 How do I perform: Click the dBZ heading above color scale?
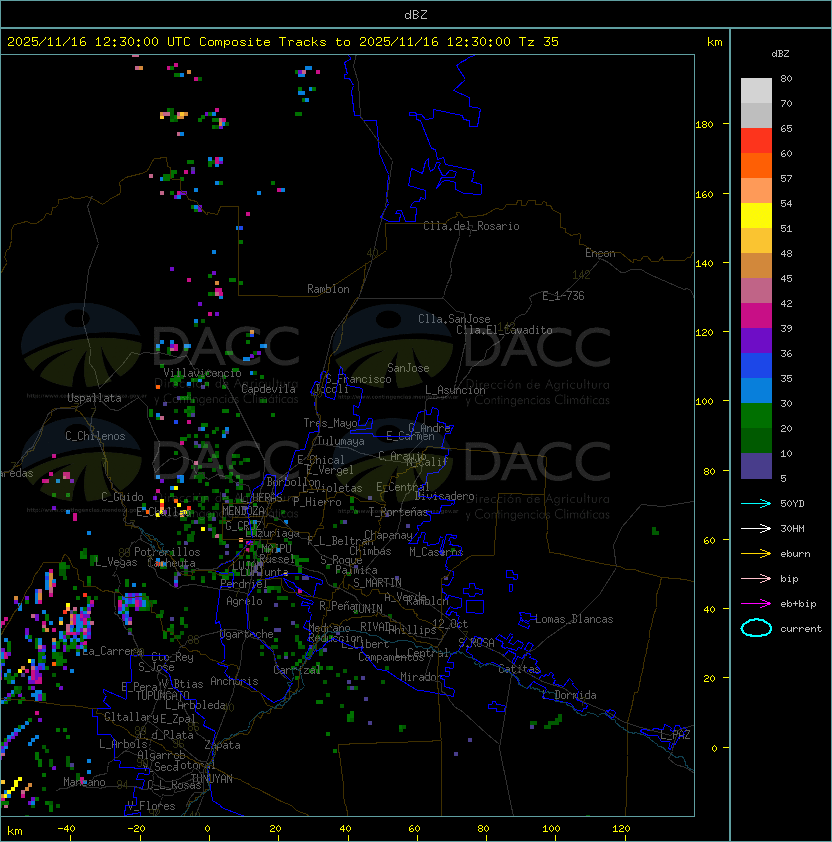coord(780,54)
